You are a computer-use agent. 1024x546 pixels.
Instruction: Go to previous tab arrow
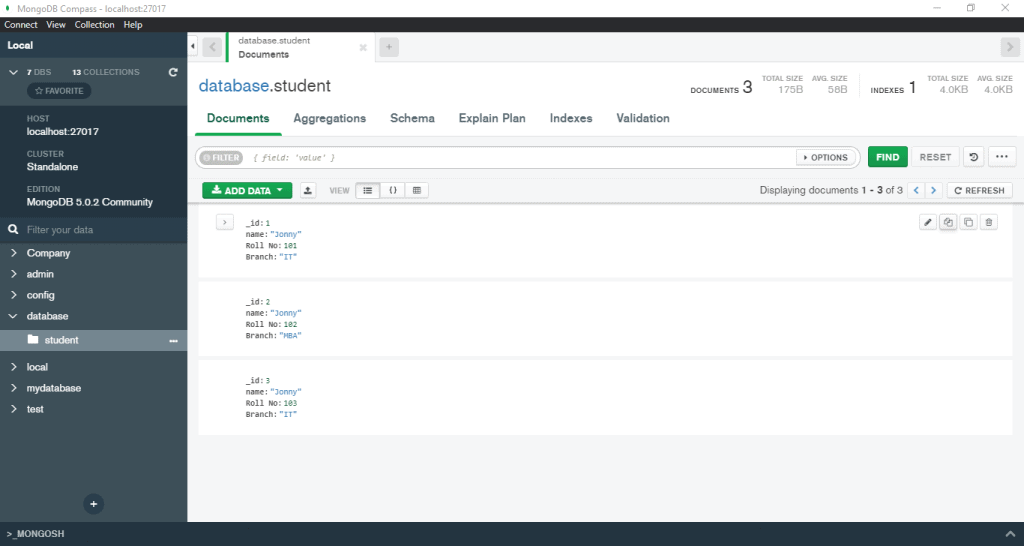coord(212,47)
